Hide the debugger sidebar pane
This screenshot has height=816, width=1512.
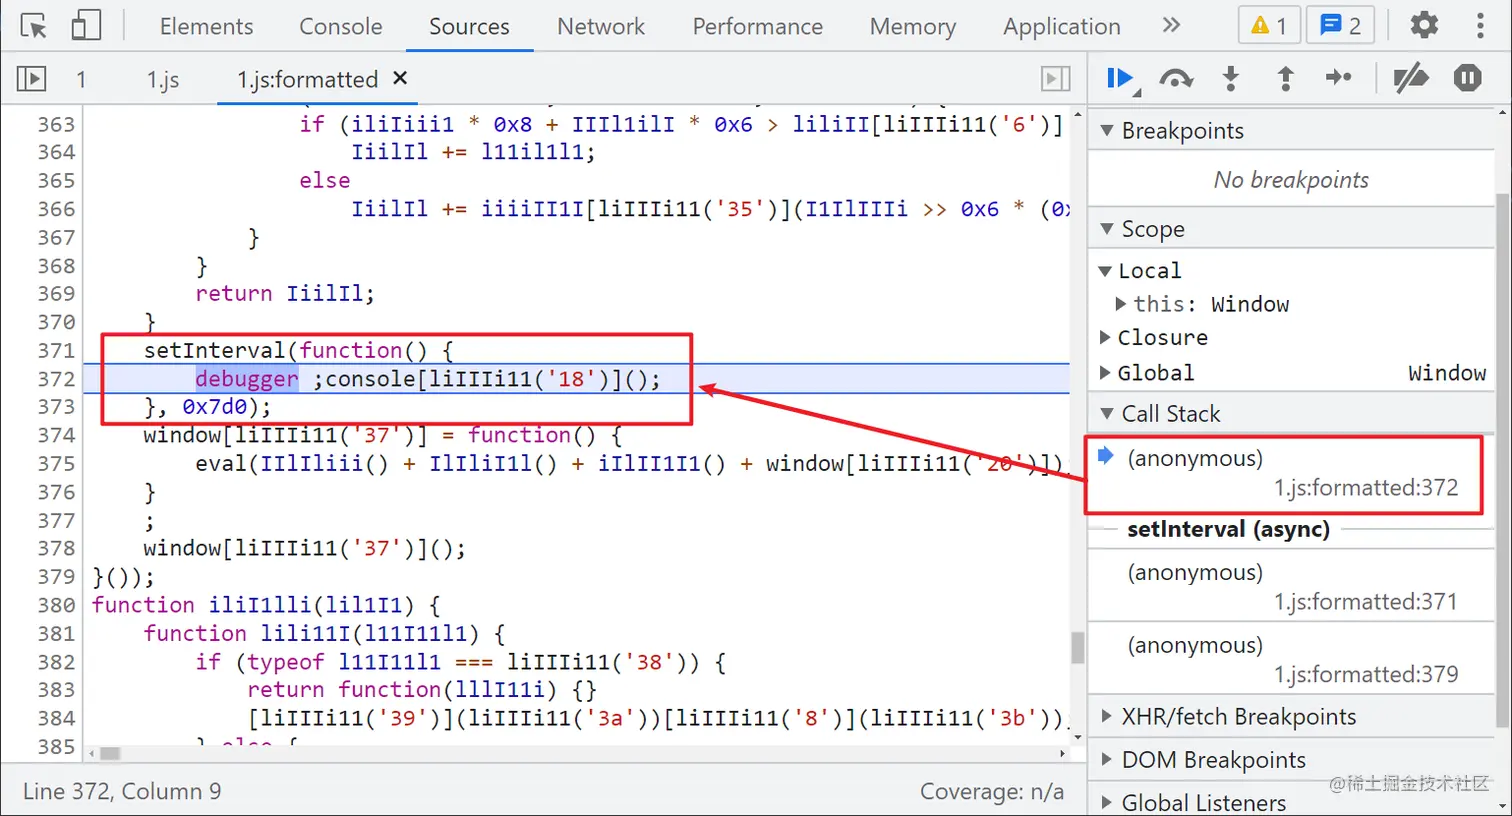click(1055, 78)
